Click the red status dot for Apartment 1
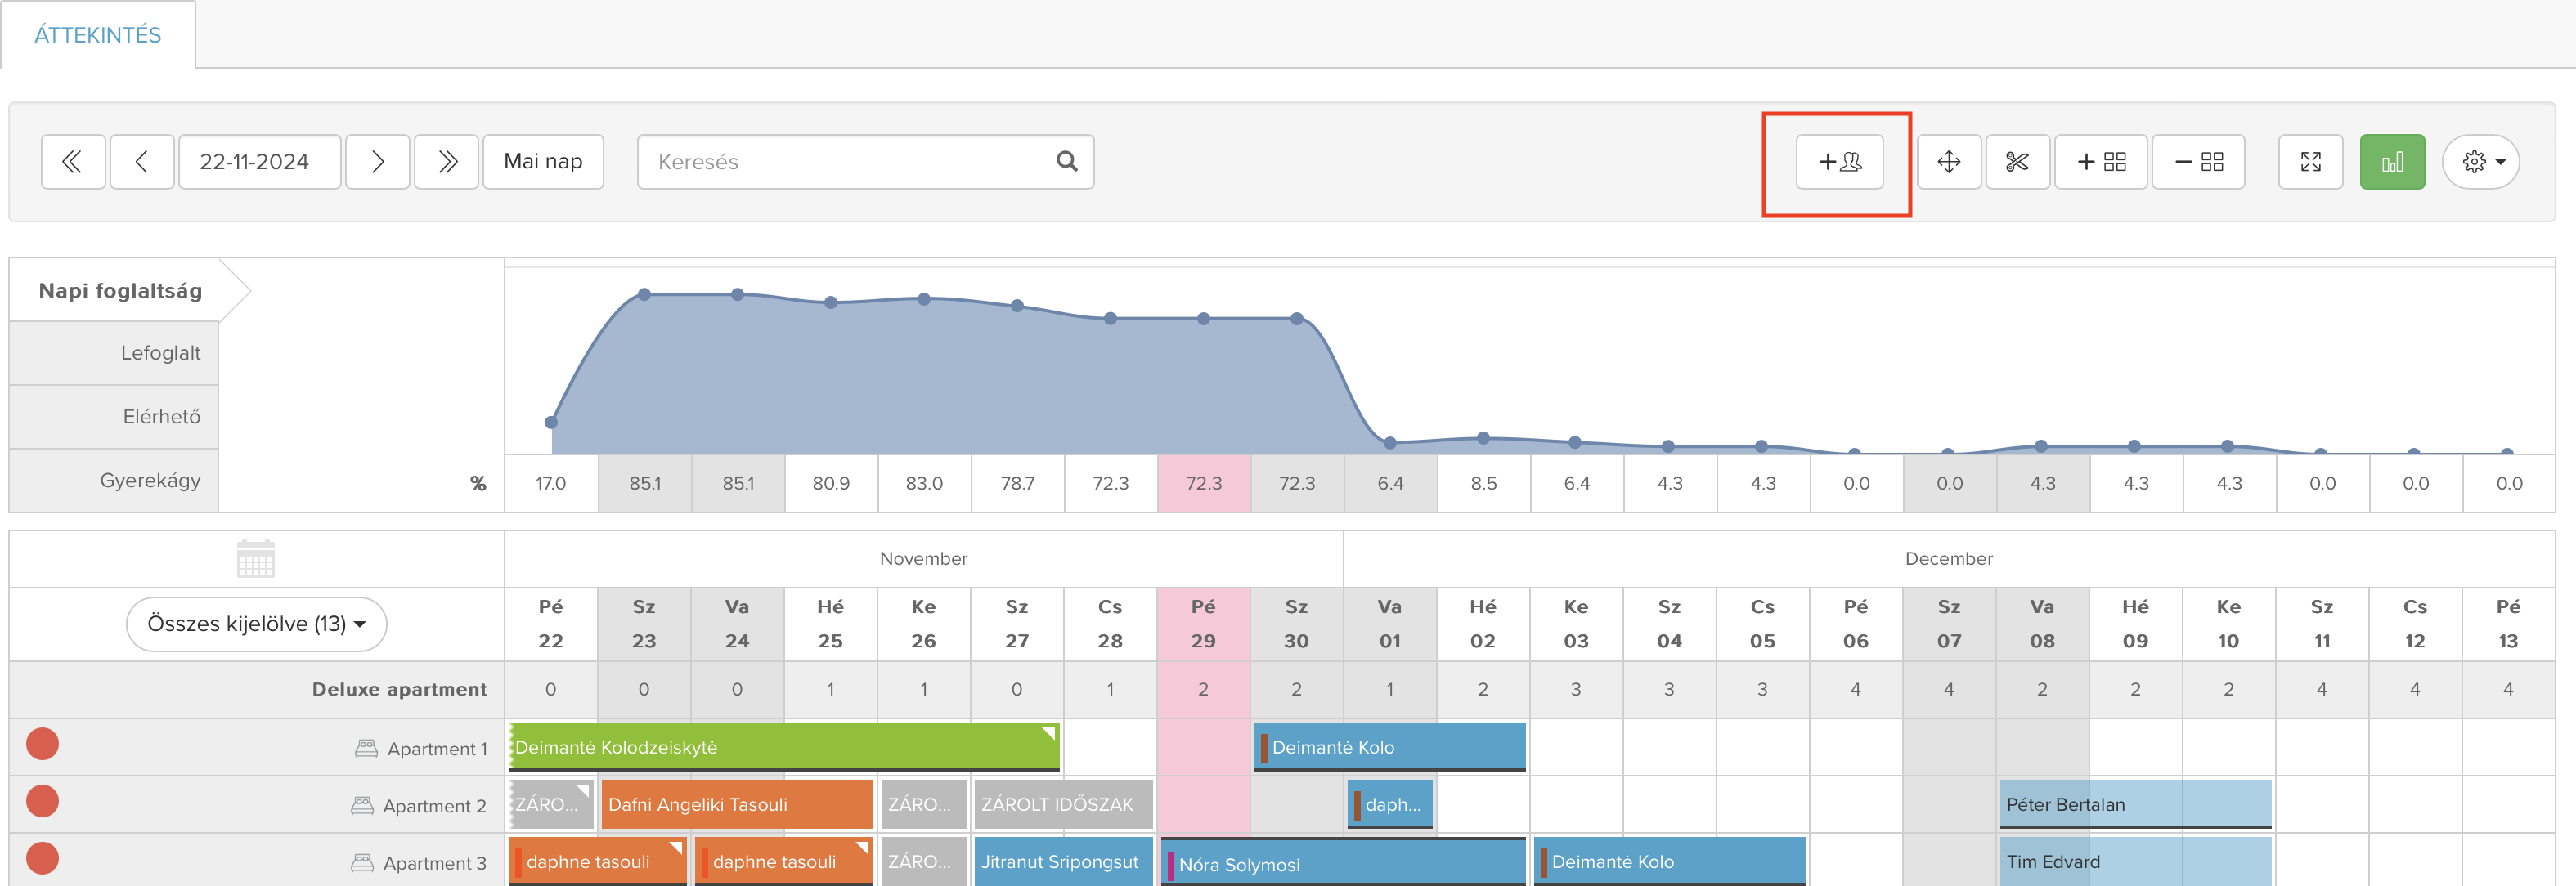 coord(42,745)
